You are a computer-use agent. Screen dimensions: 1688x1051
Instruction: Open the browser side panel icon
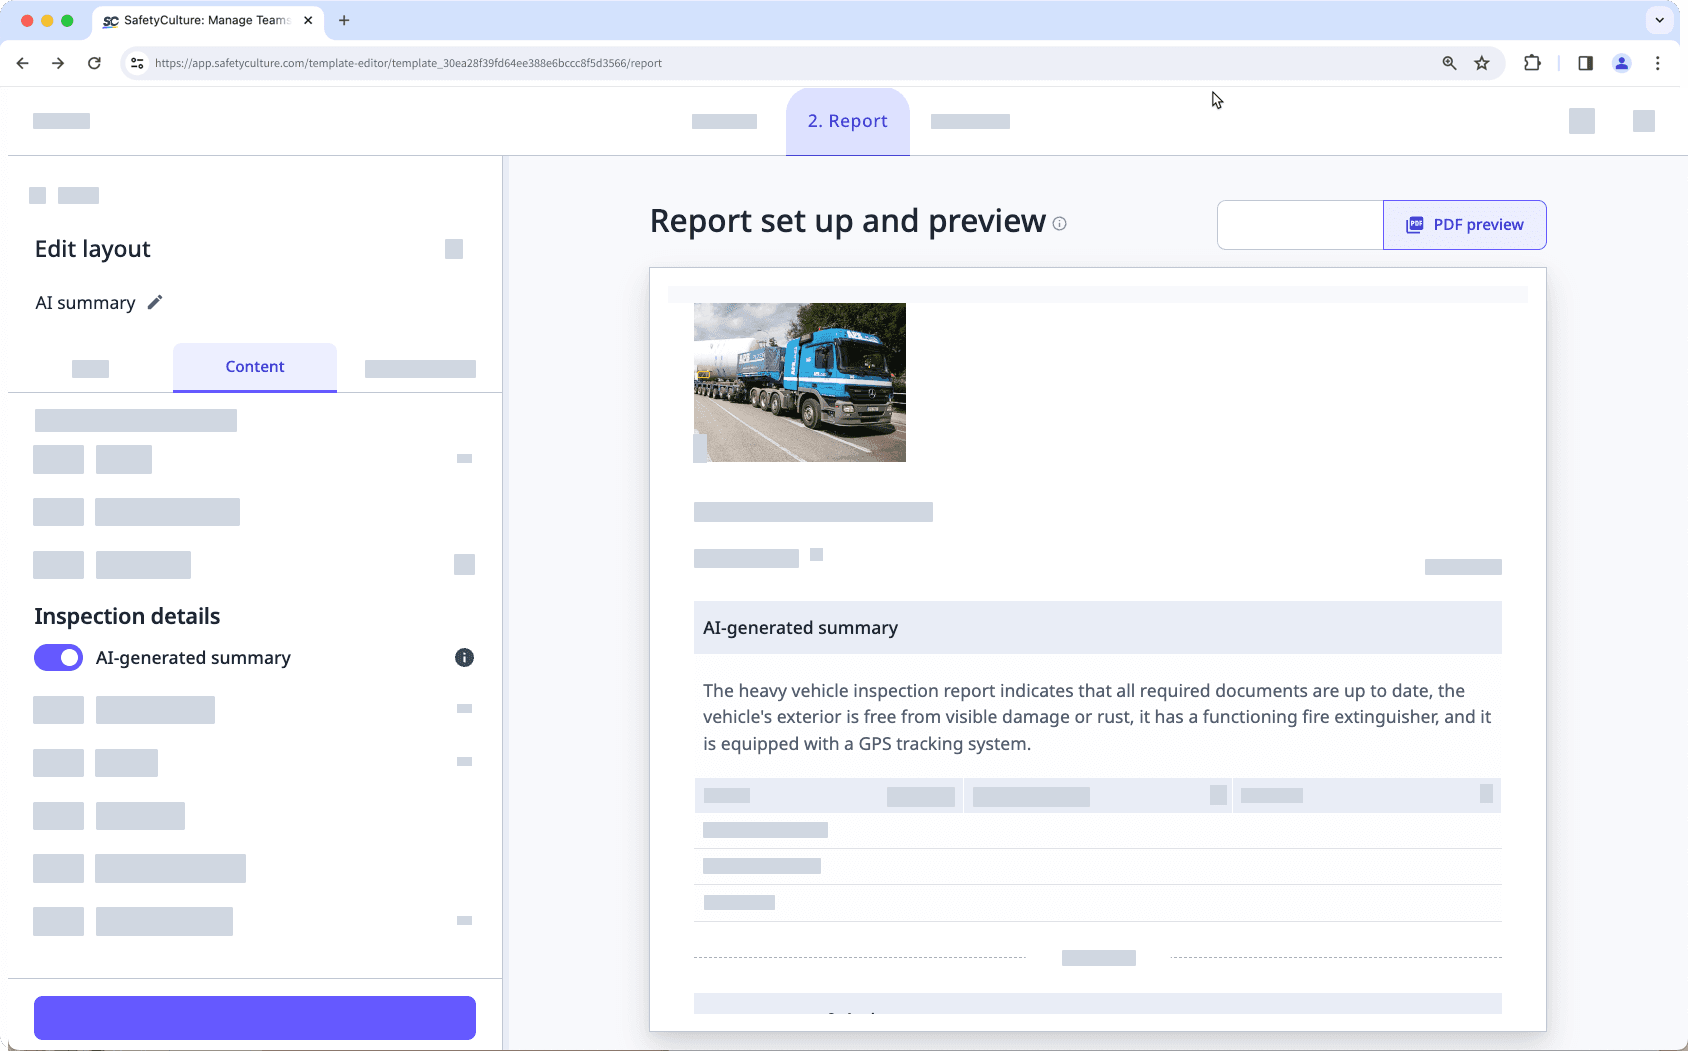coord(1583,62)
